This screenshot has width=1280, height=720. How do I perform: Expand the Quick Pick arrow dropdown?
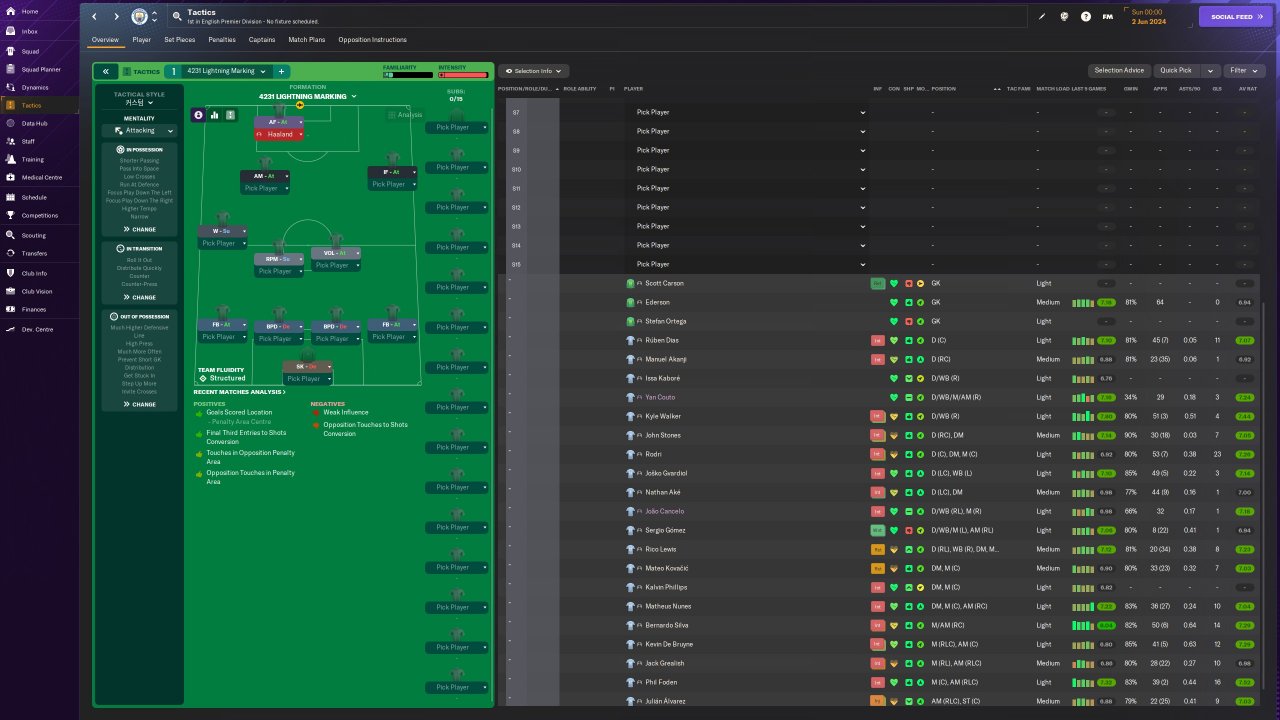(x=1210, y=71)
